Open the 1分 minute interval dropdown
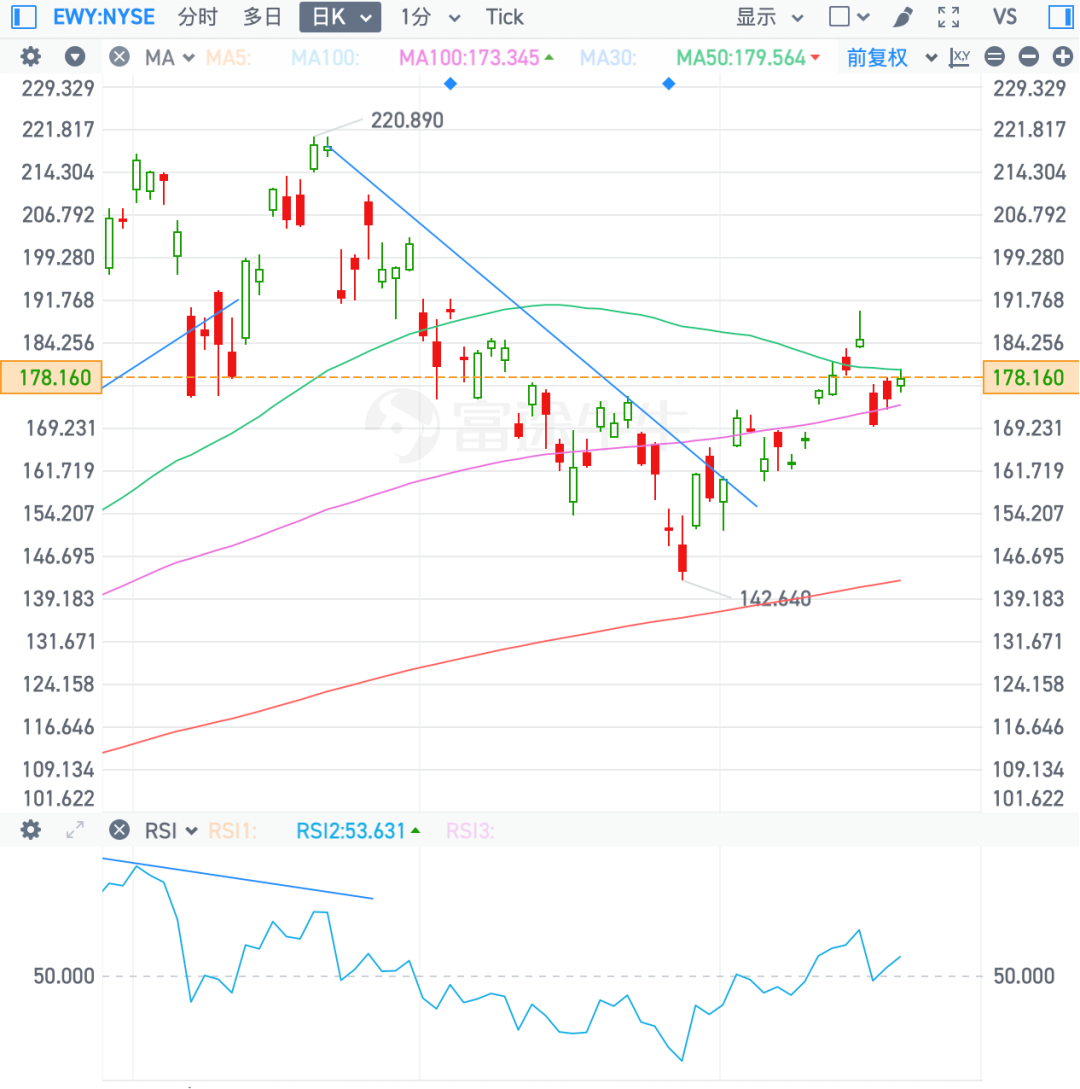 tap(430, 17)
